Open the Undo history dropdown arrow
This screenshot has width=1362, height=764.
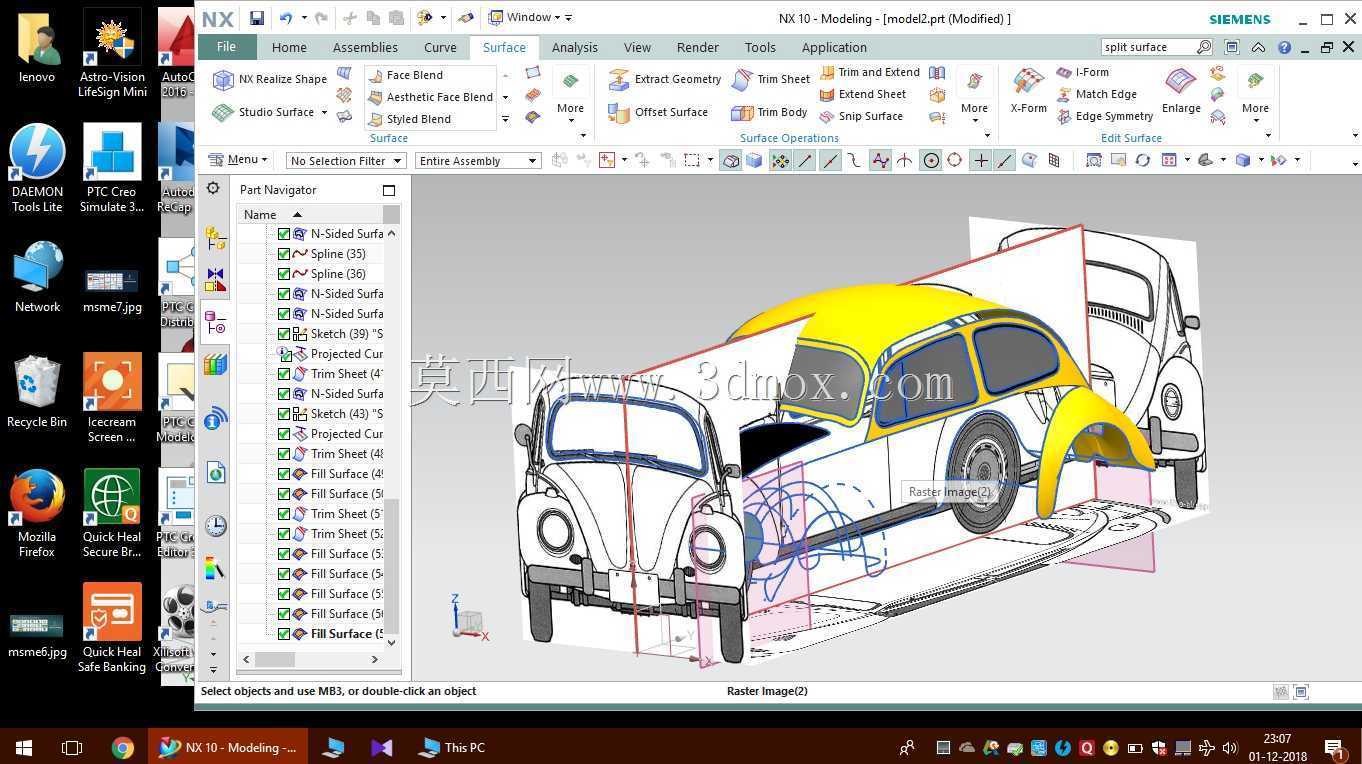point(303,18)
